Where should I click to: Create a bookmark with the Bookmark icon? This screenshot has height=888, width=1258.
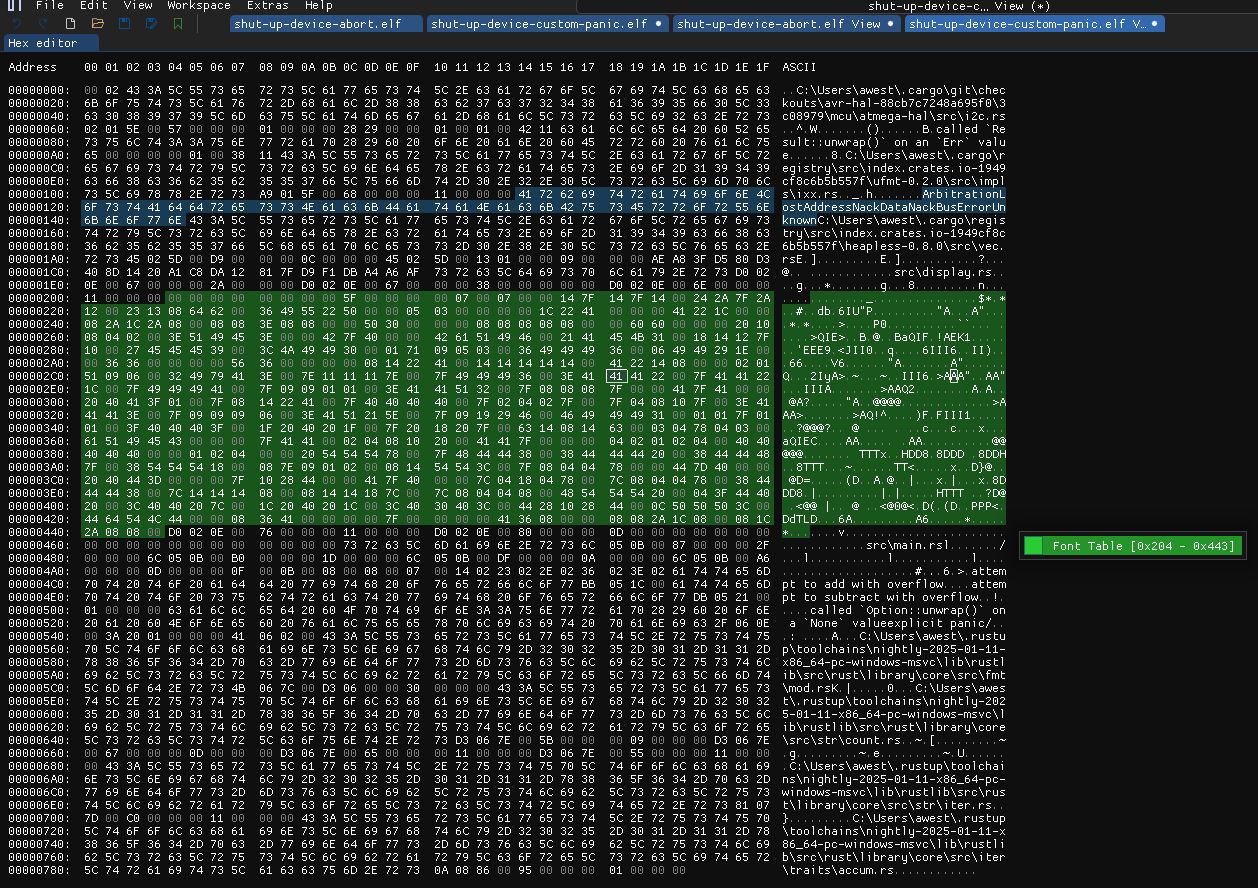coord(179,23)
